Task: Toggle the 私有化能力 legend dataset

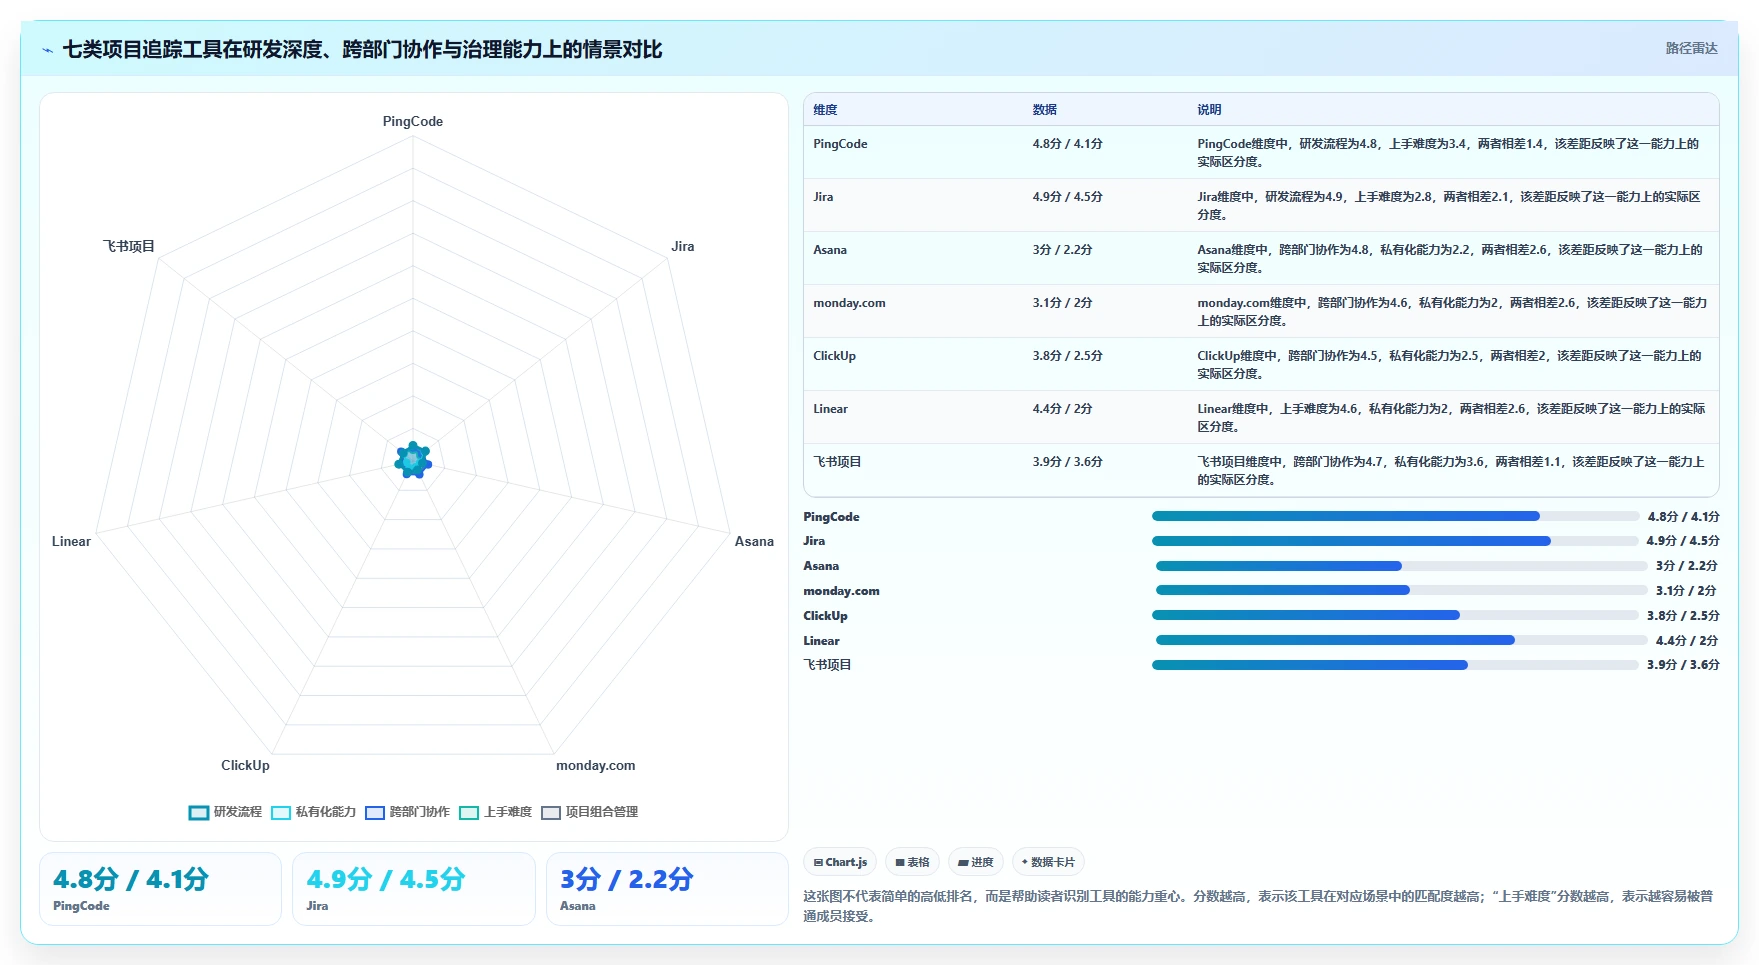Action: tap(313, 812)
